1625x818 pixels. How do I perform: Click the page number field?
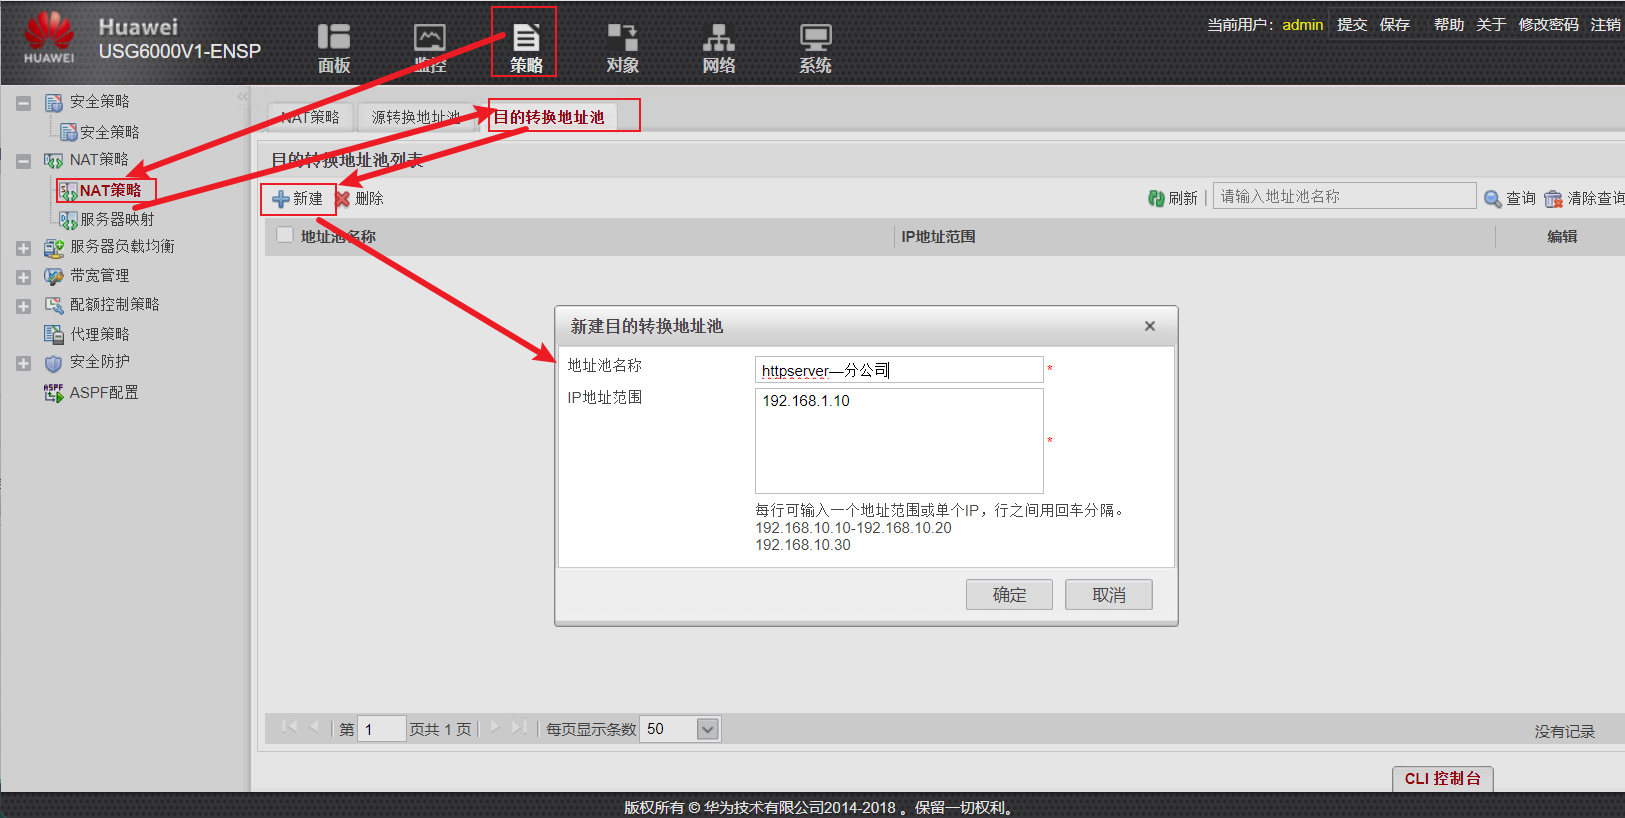click(381, 729)
